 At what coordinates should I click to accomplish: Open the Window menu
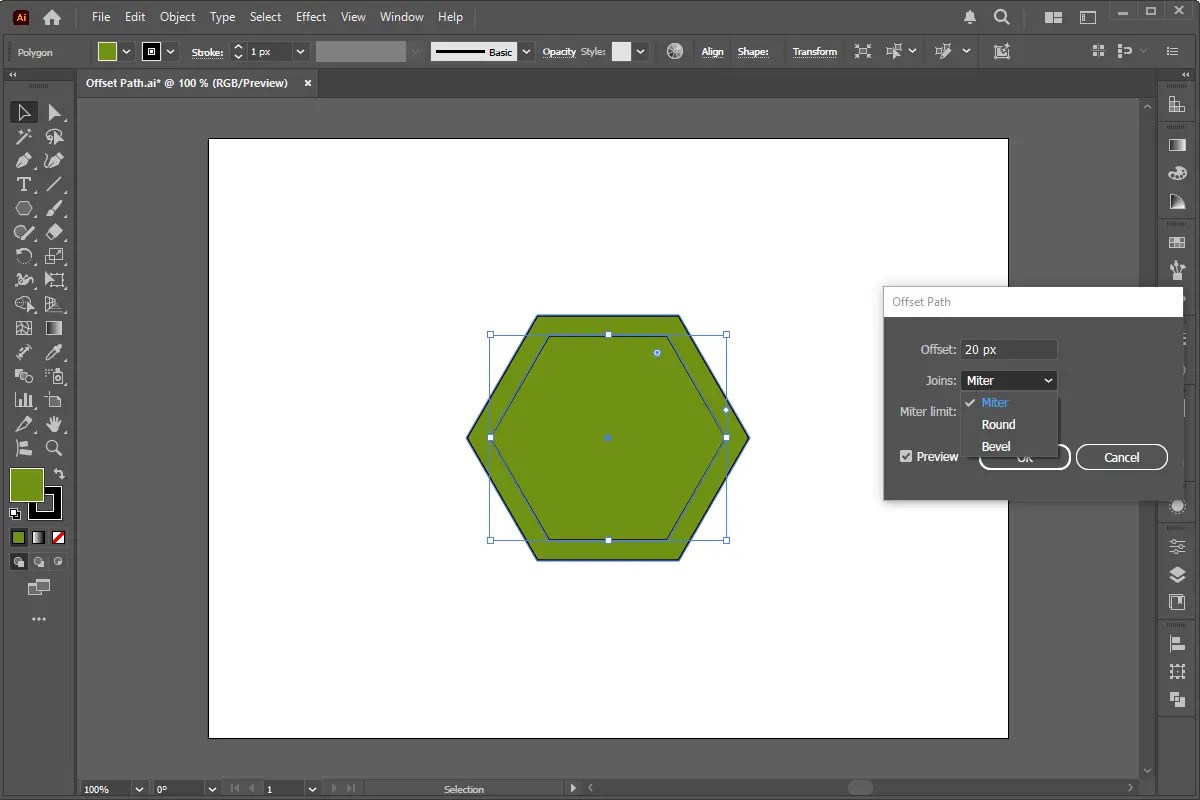(x=402, y=17)
